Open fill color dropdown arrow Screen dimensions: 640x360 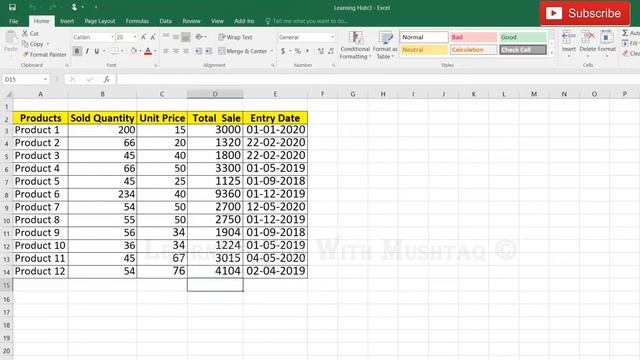pyautogui.click(x=140, y=51)
